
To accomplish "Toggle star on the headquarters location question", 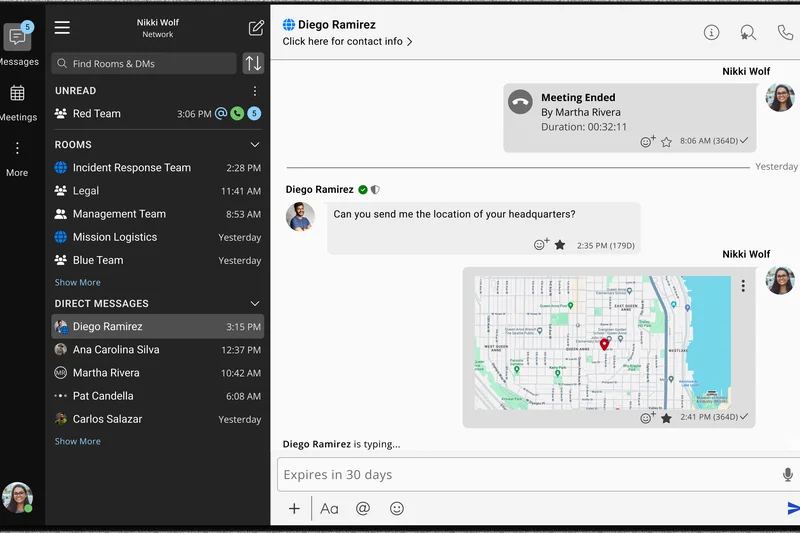I will click(x=560, y=245).
